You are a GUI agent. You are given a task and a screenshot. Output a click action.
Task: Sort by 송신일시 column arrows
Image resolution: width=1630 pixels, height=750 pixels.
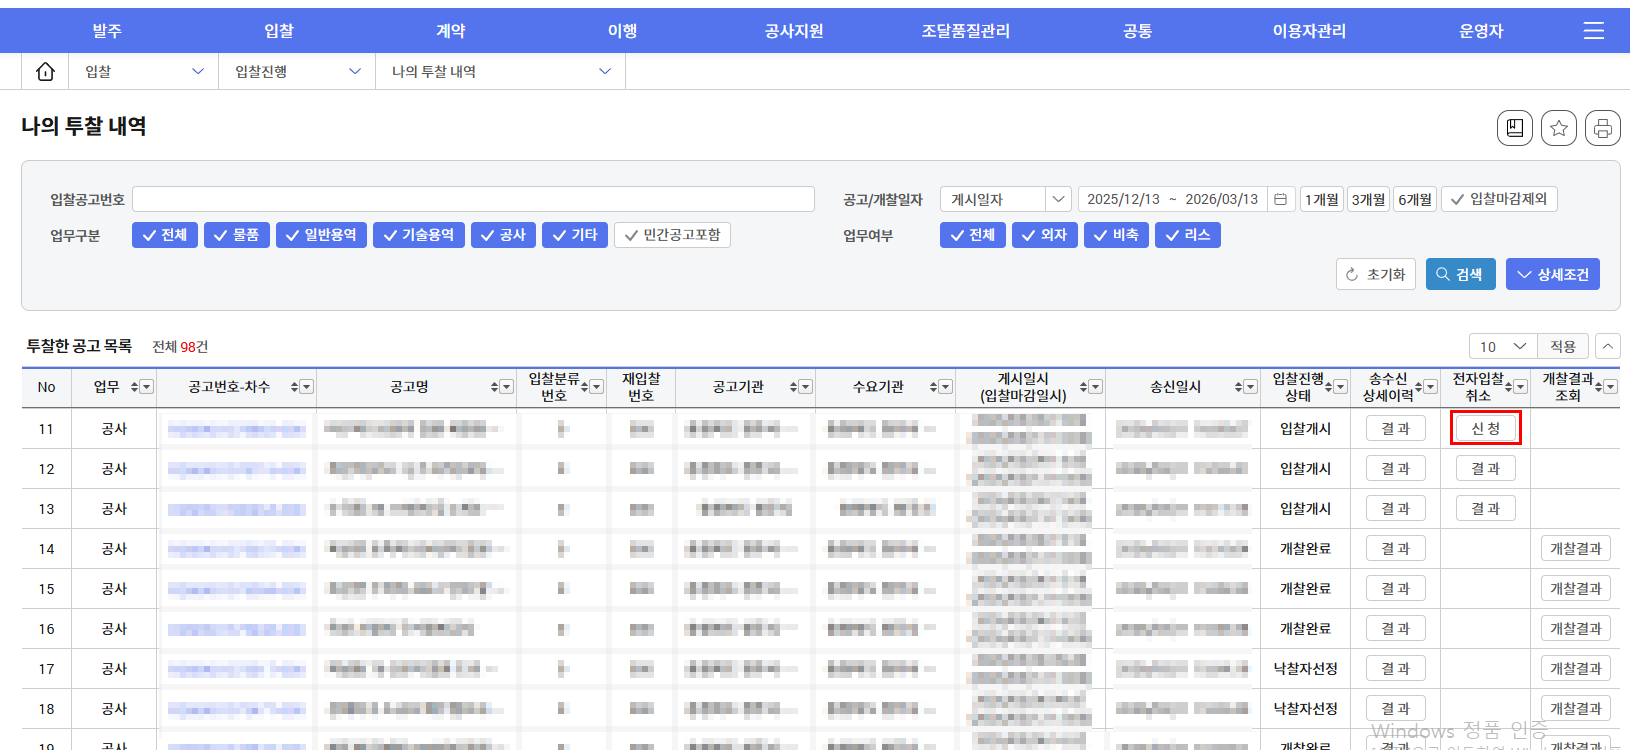coord(1238,387)
